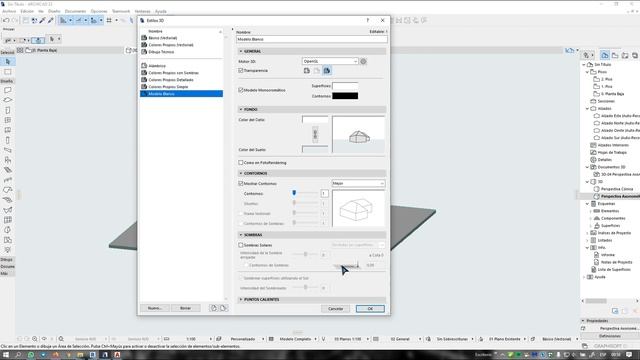Click the Contornos thickness value field

tap(324, 193)
